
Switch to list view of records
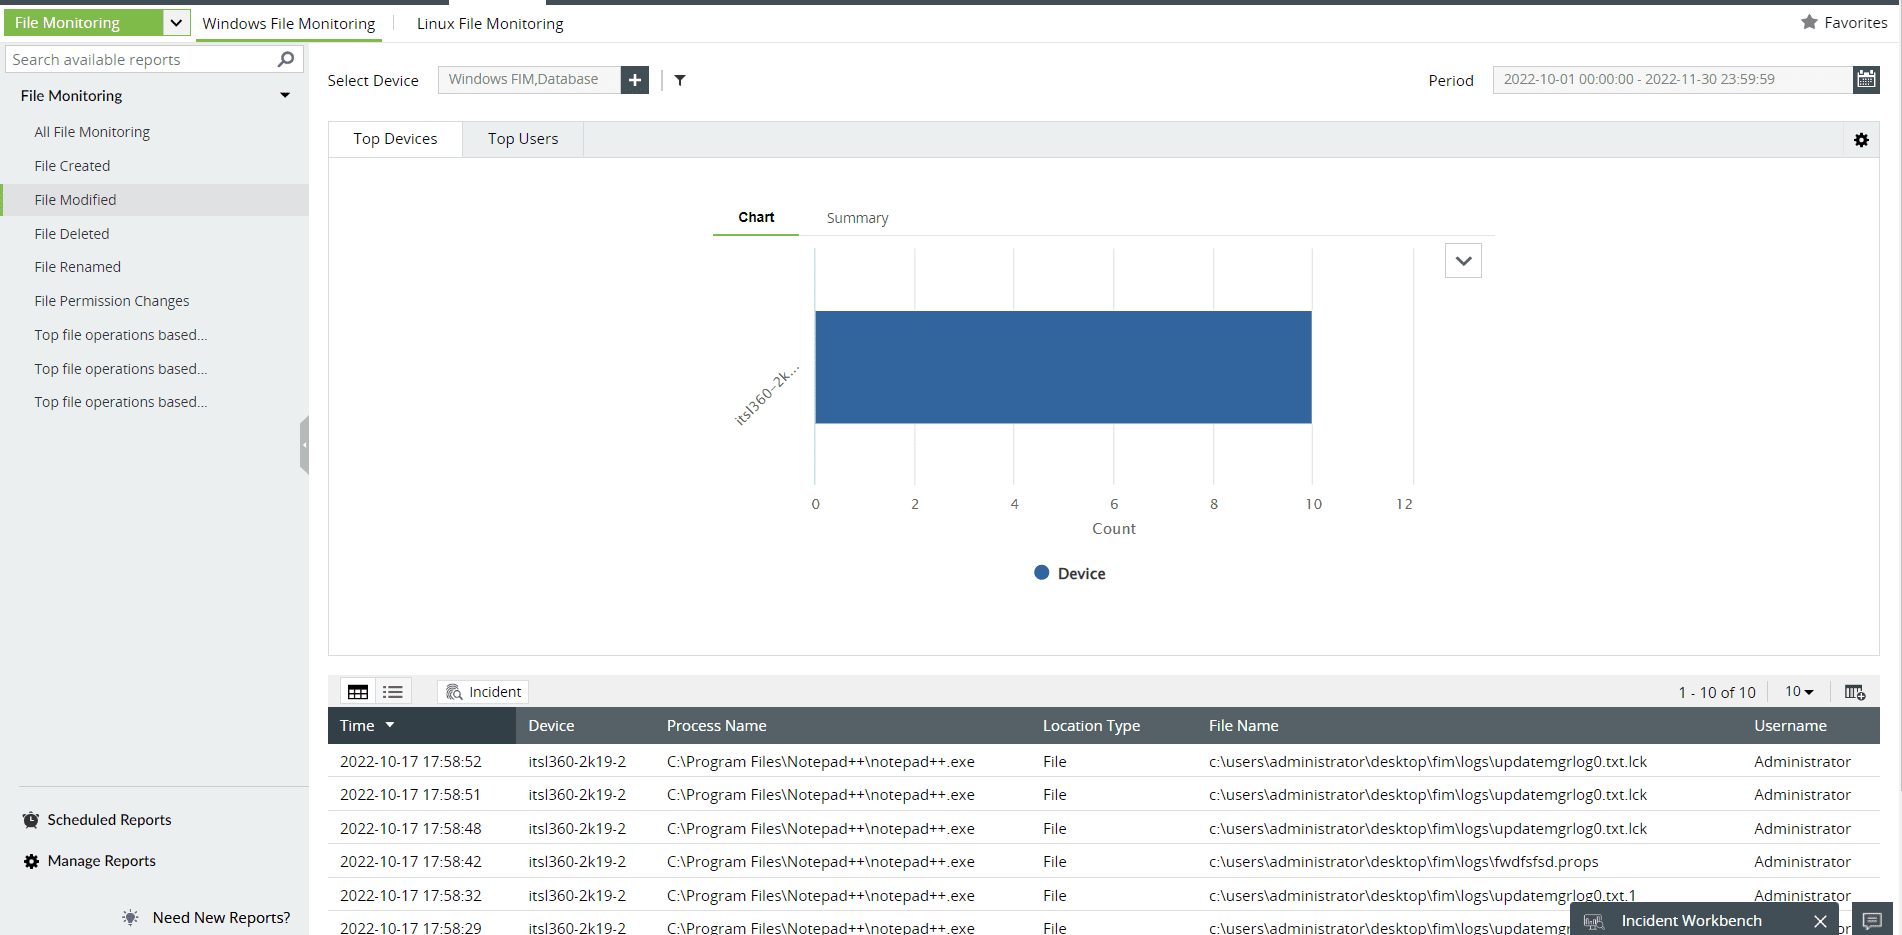392,691
